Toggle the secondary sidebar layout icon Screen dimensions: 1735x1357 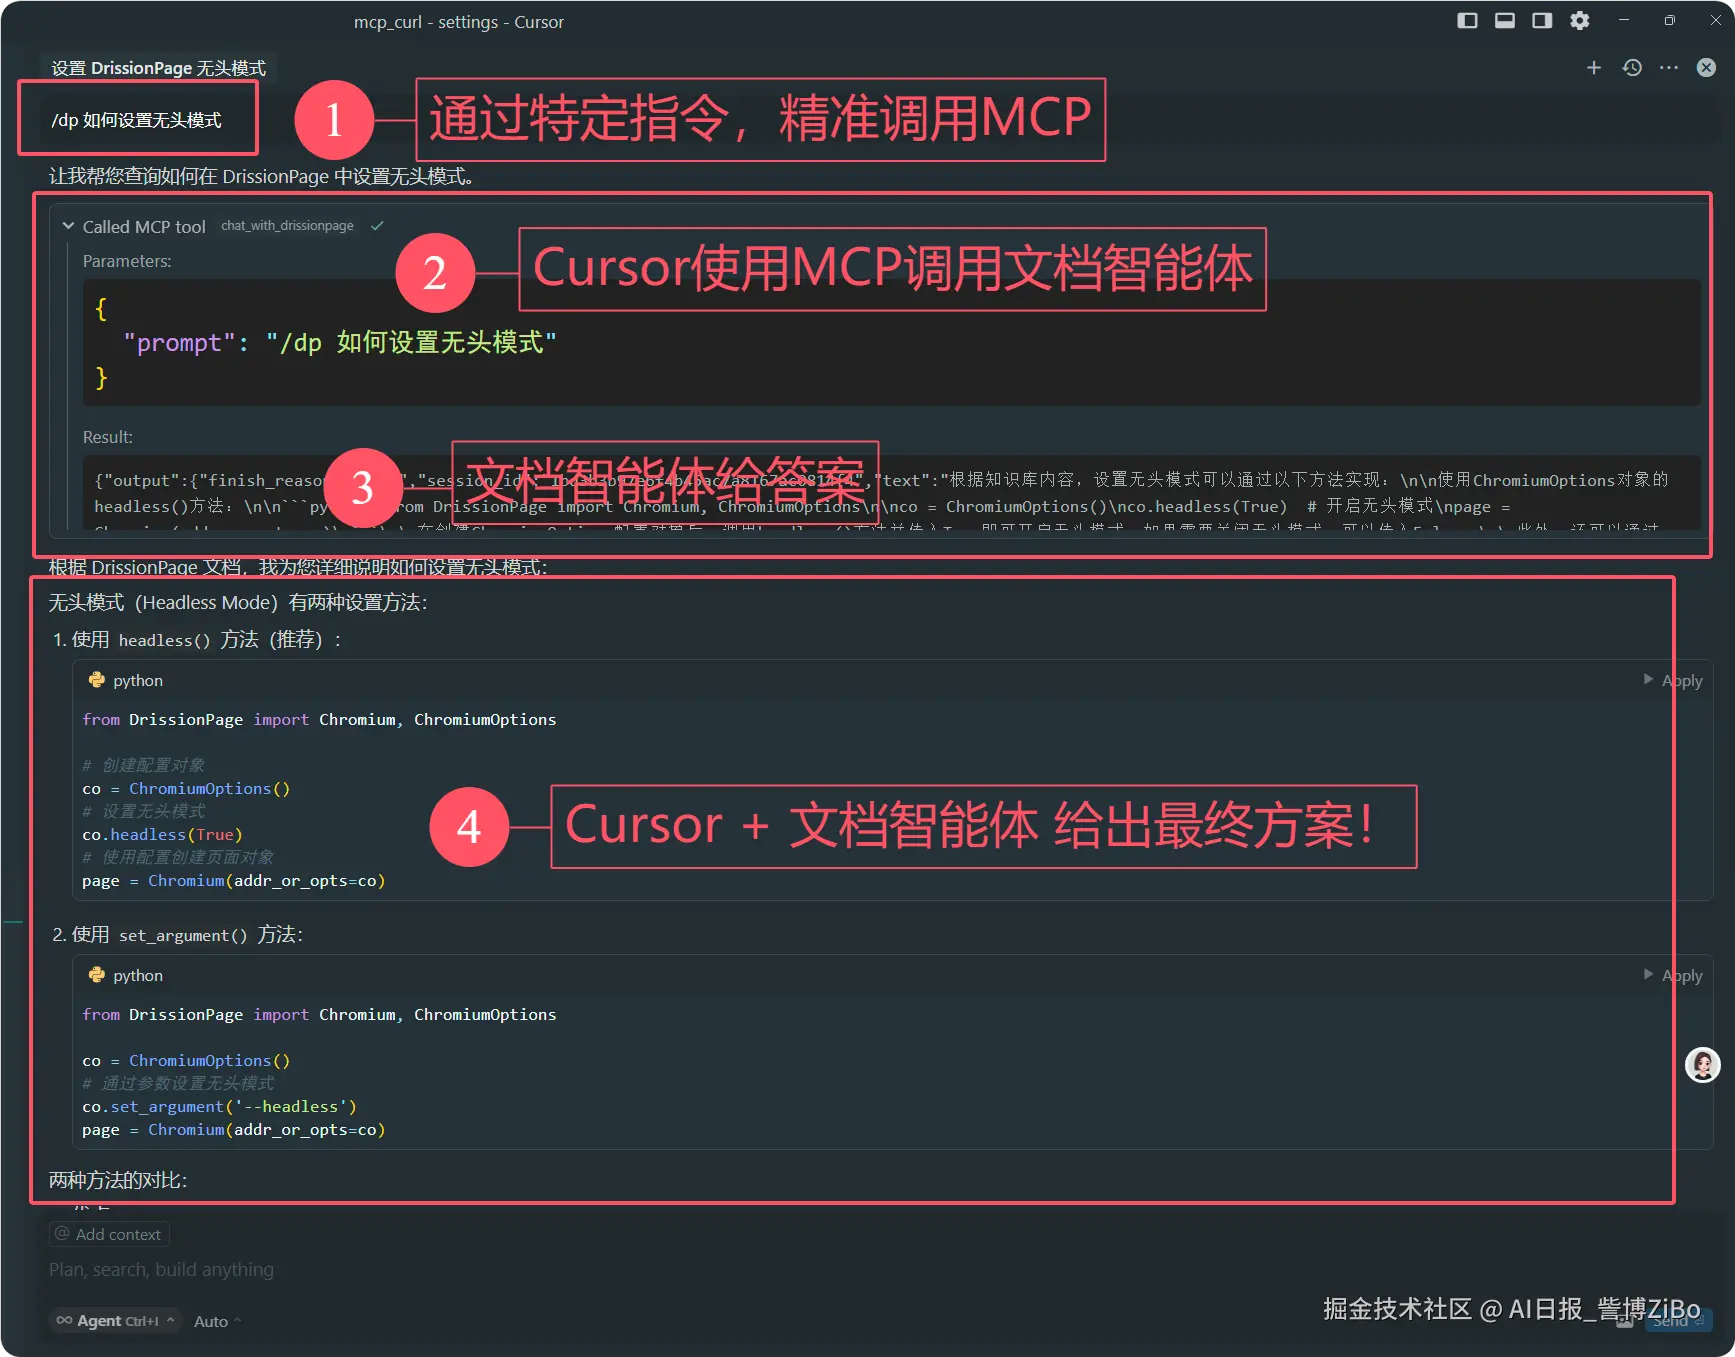1541,19
